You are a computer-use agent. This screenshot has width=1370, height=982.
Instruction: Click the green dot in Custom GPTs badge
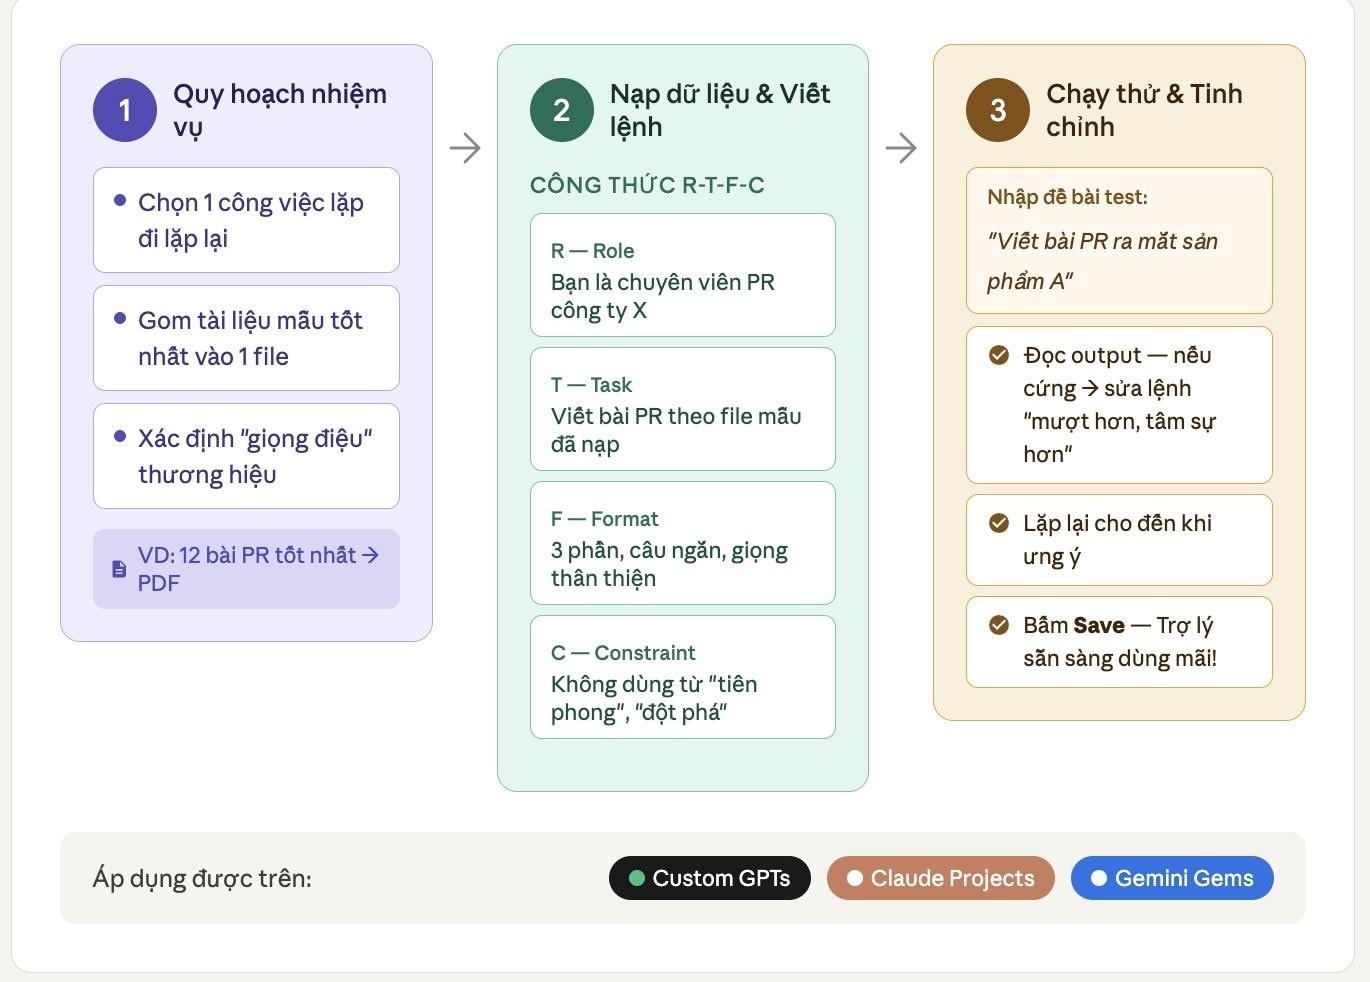pos(637,878)
